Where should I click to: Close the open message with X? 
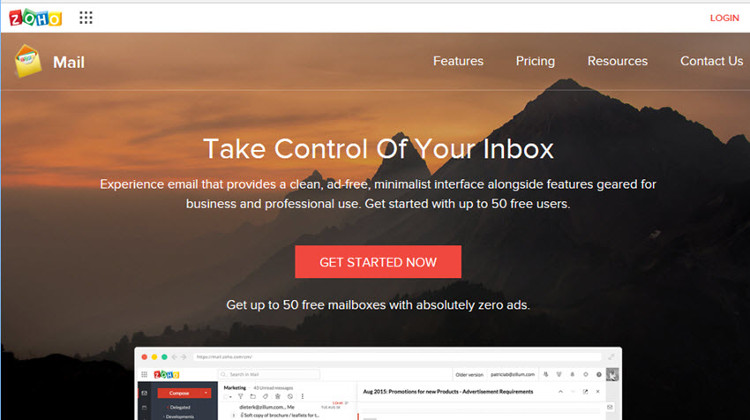(x=597, y=391)
